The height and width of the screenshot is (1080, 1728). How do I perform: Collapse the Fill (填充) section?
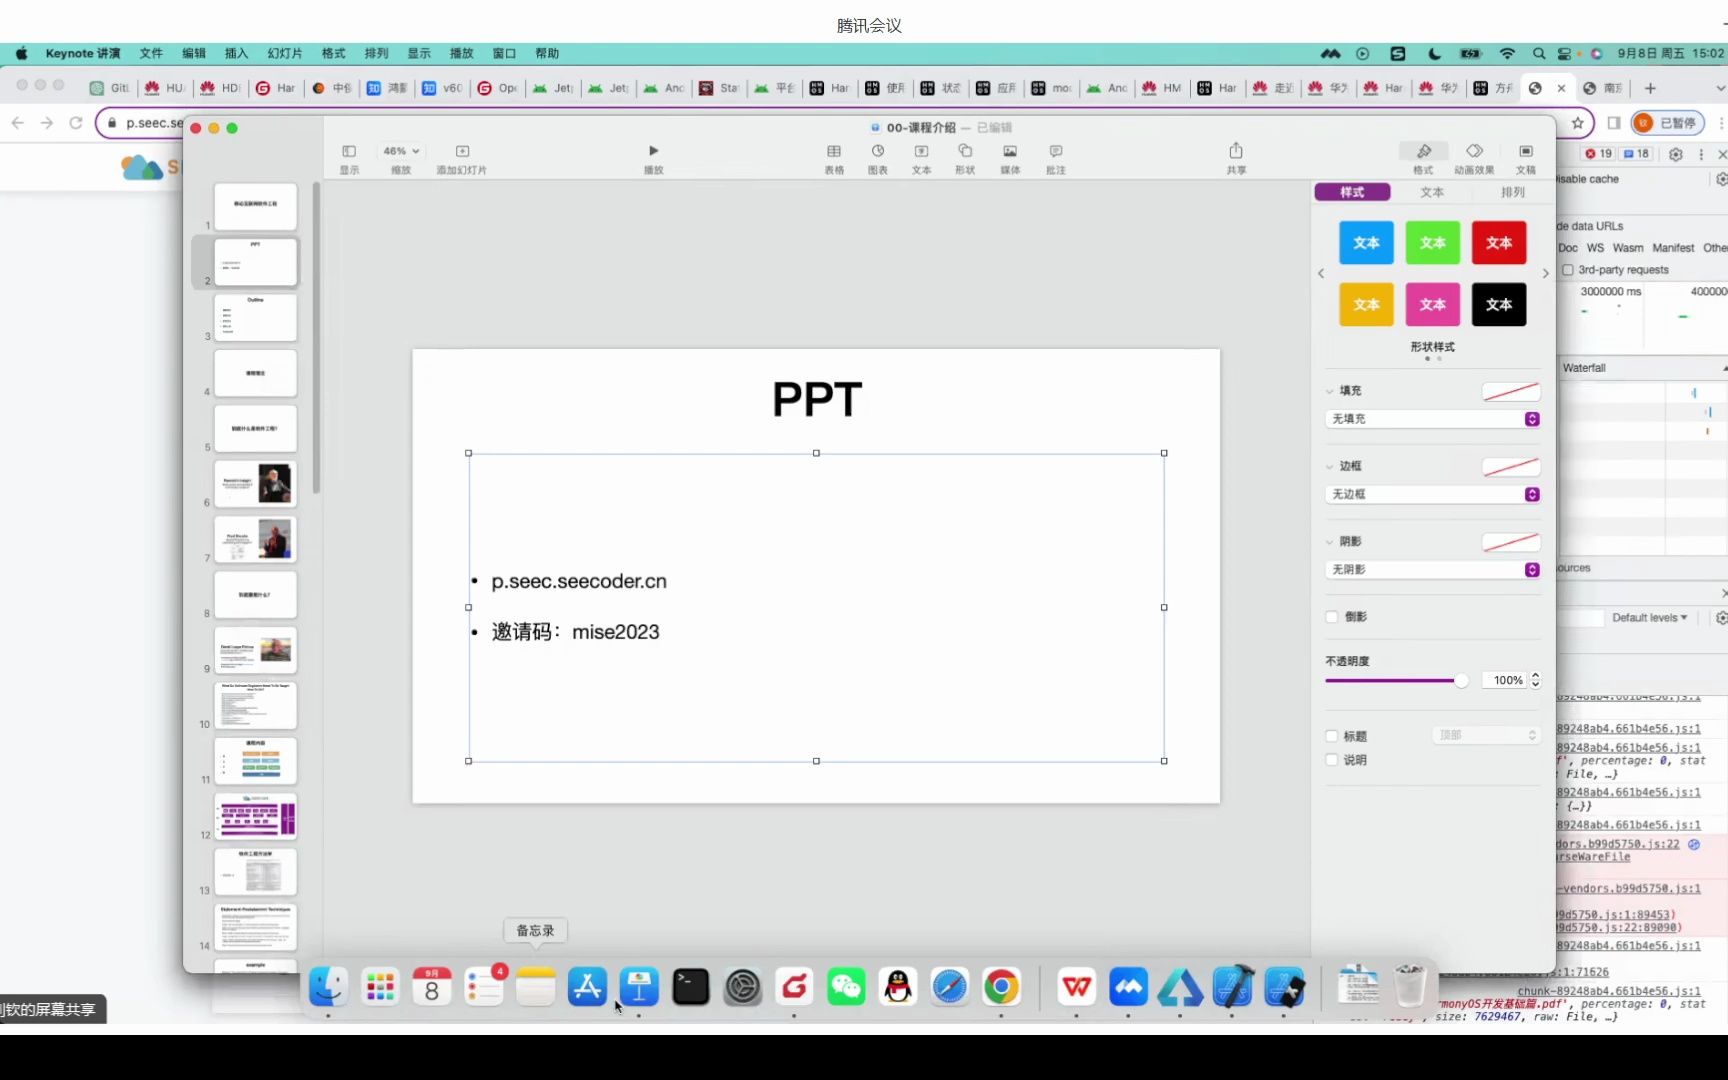pyautogui.click(x=1330, y=391)
